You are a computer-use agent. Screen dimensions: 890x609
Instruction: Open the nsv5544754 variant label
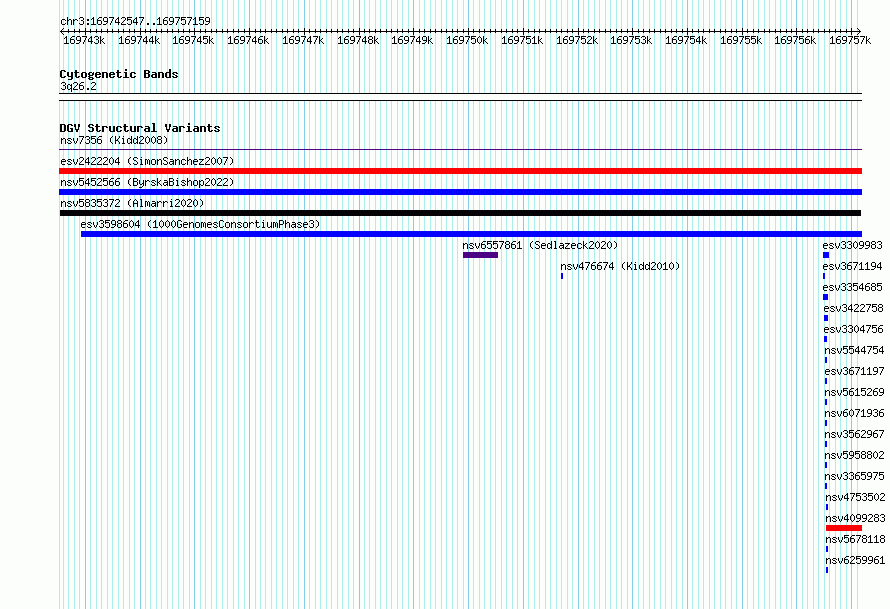pyautogui.click(x=854, y=350)
